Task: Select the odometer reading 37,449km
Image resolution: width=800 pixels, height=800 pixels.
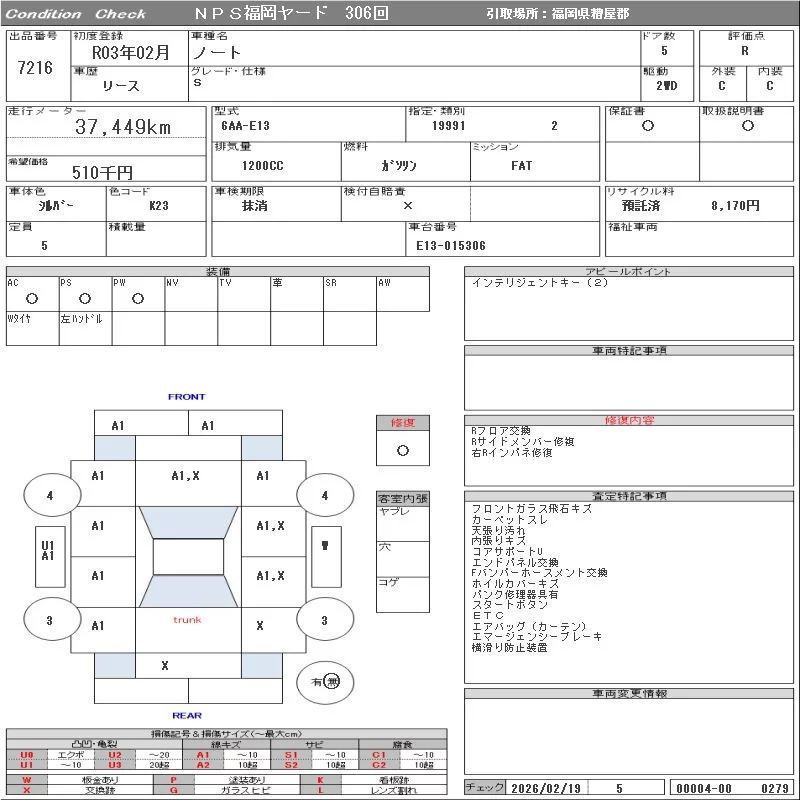Action: (x=122, y=127)
